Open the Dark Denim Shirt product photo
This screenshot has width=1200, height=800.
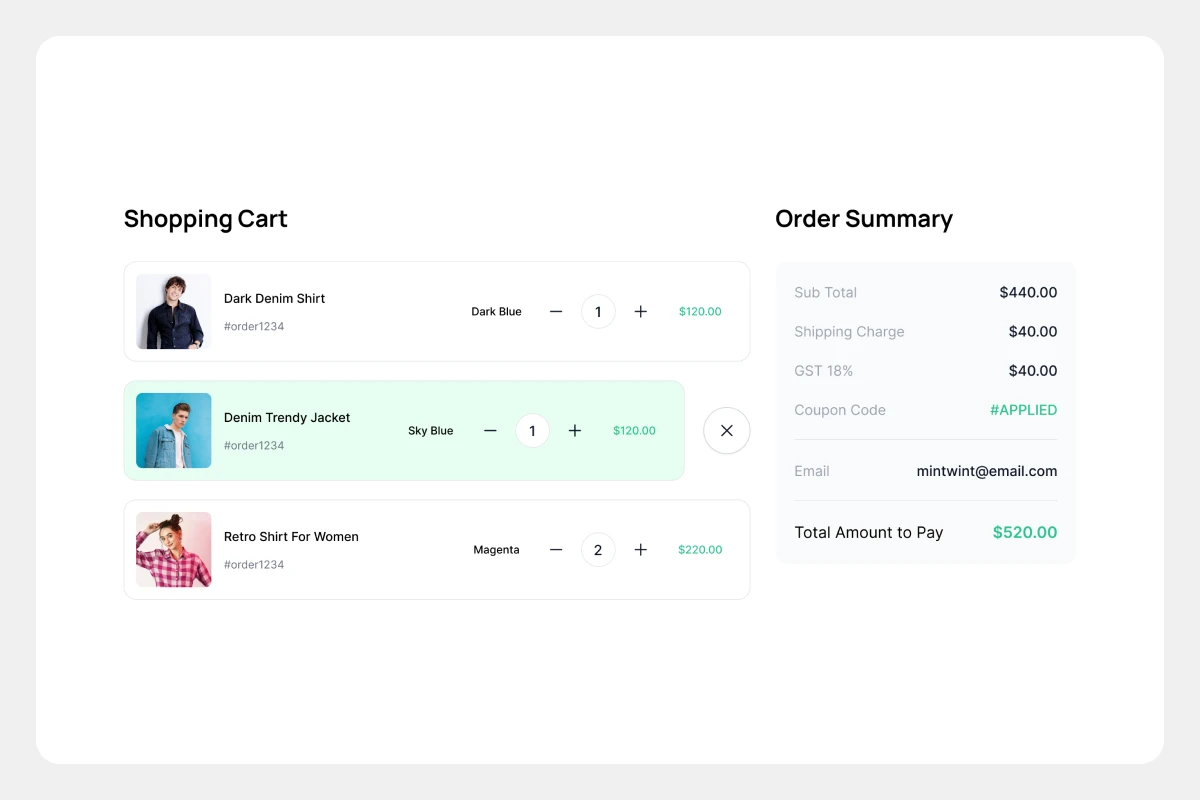click(174, 312)
